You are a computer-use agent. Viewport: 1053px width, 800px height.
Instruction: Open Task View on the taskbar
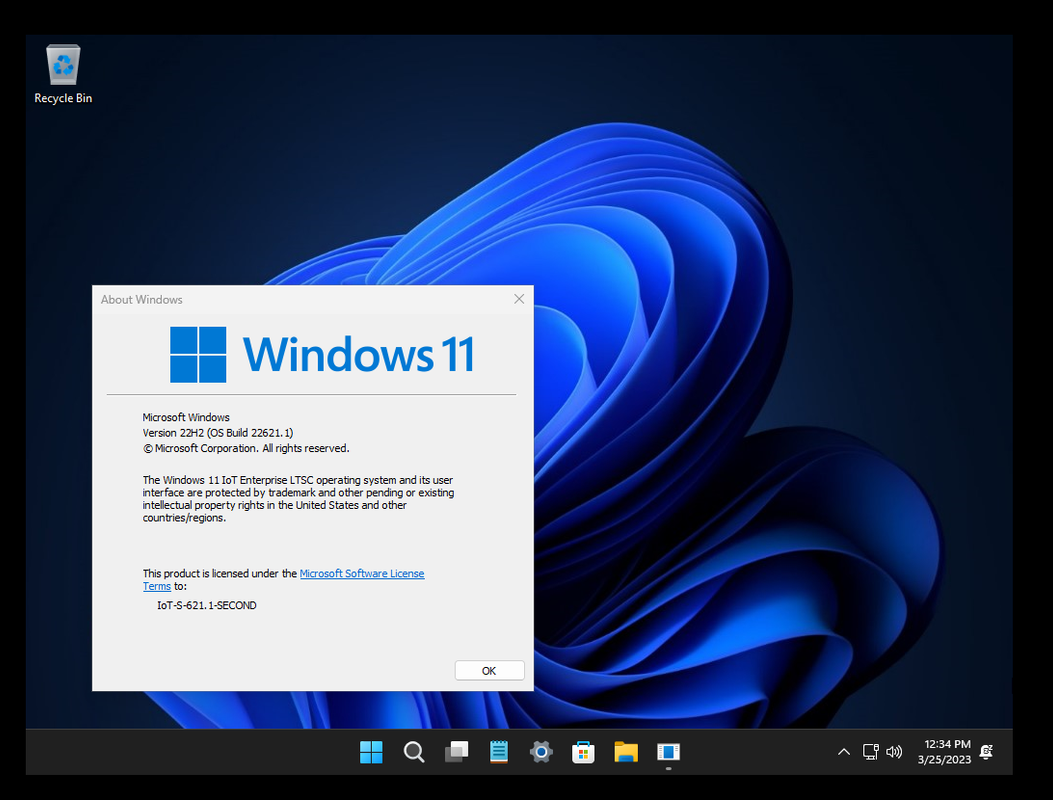(457, 752)
